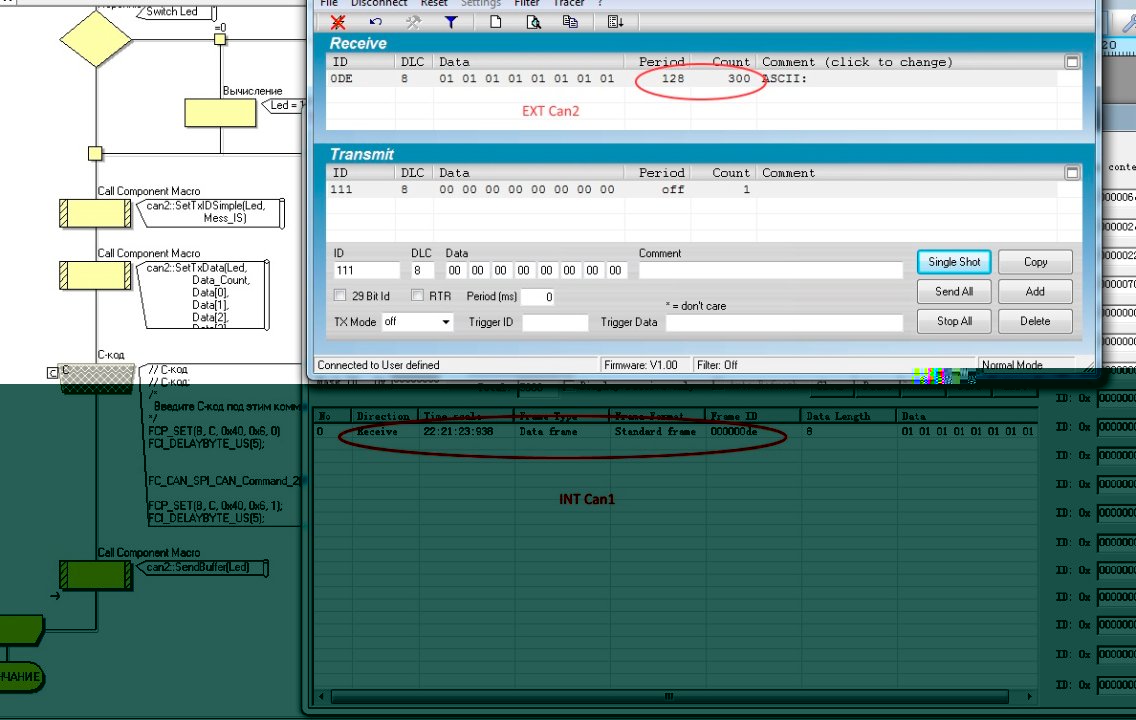The image size is (1136, 720).
Task: Click the Period header in Receive table
Action: click(661, 62)
